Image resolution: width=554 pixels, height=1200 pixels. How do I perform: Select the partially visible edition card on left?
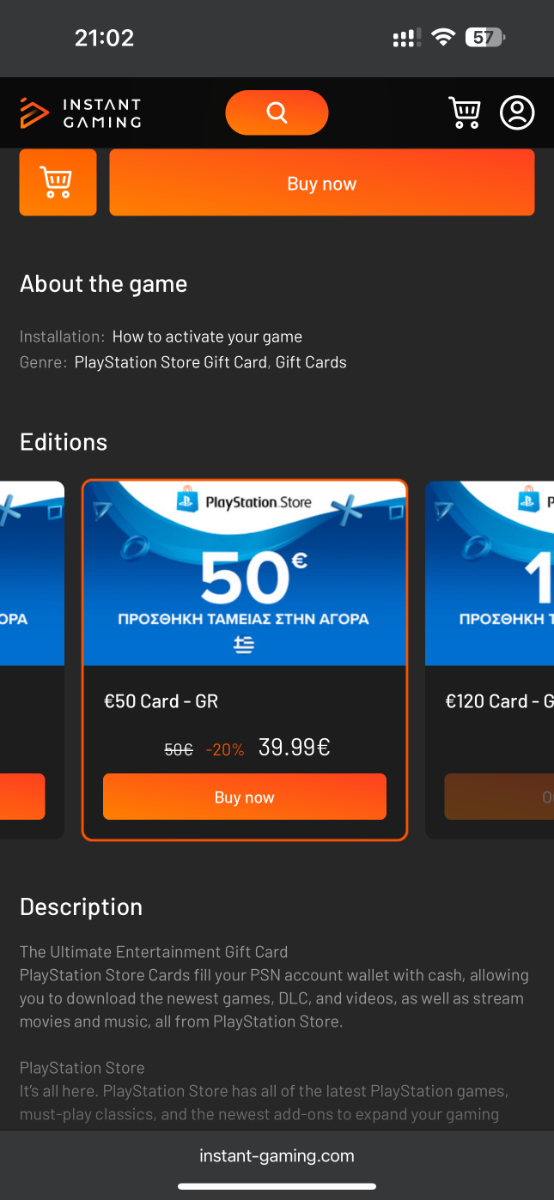click(x=32, y=660)
